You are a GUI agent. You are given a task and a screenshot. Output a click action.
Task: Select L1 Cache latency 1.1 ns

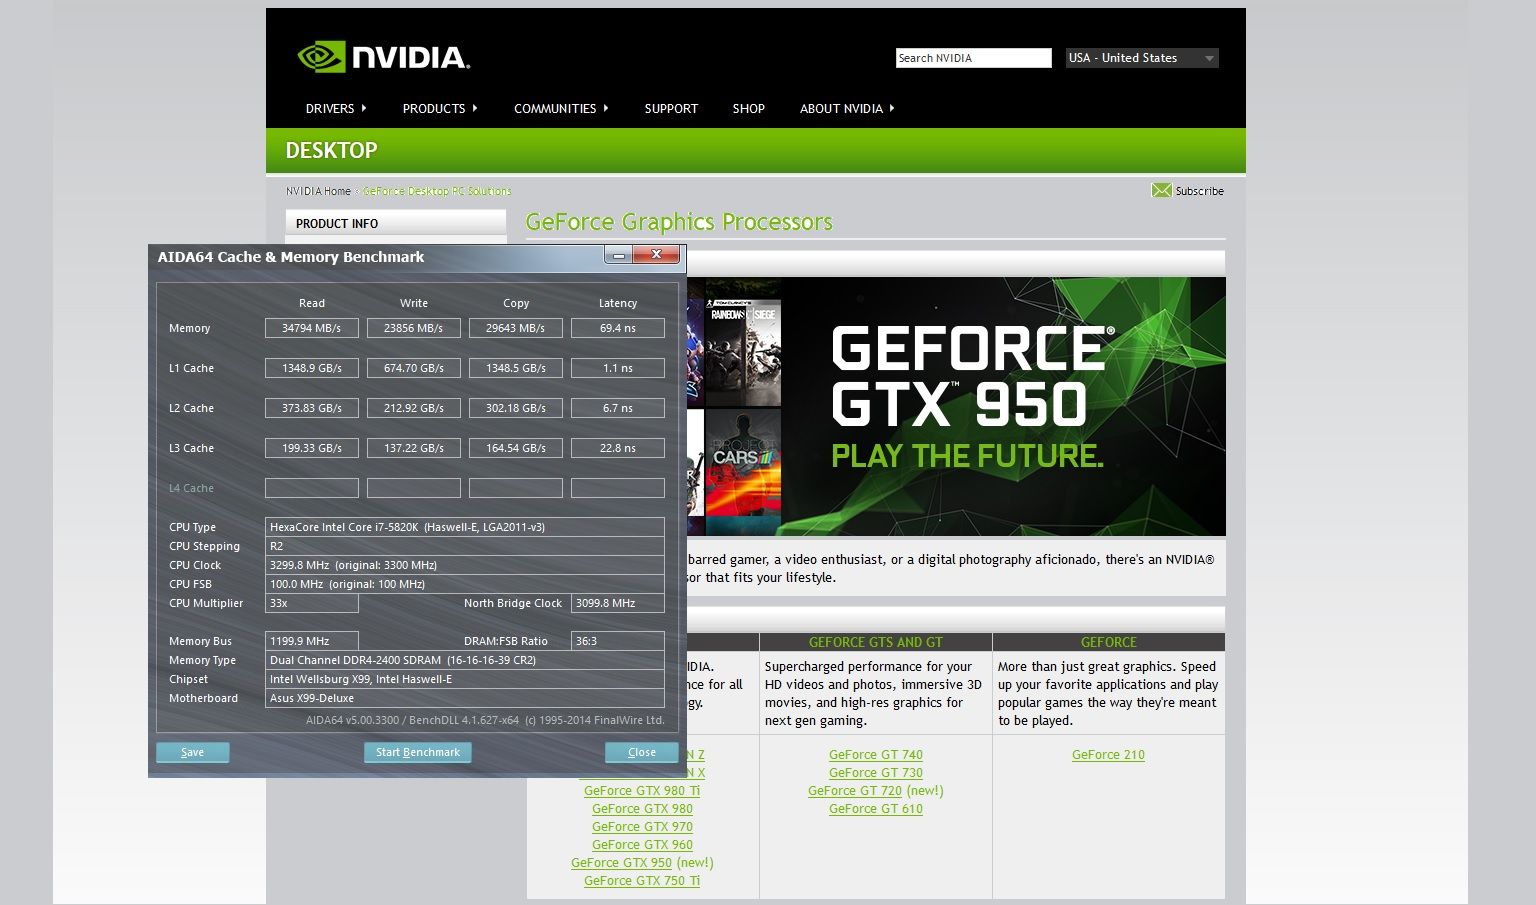coord(618,368)
